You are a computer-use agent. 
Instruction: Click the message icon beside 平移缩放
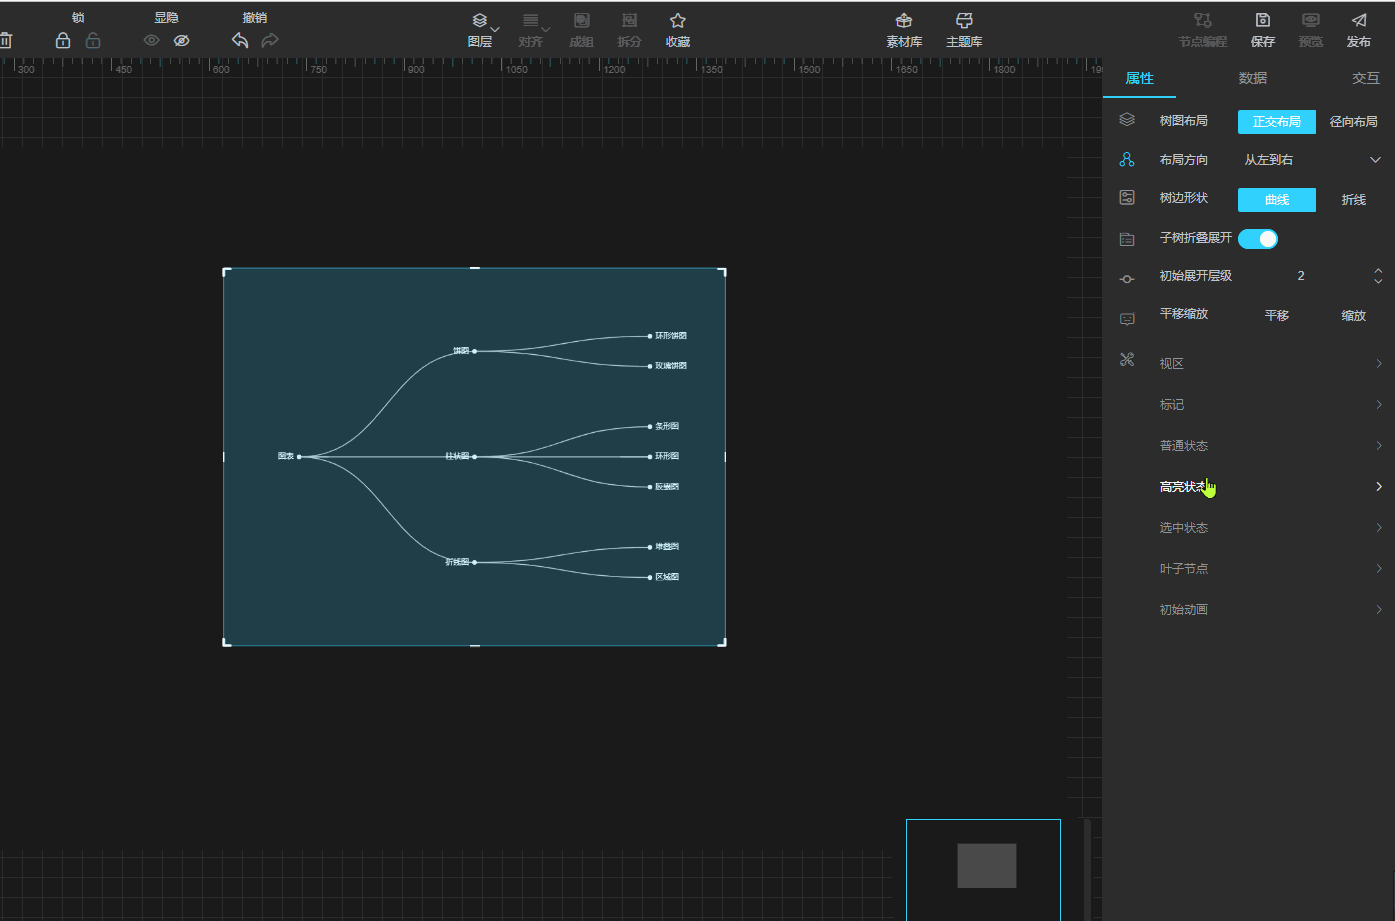(1127, 319)
